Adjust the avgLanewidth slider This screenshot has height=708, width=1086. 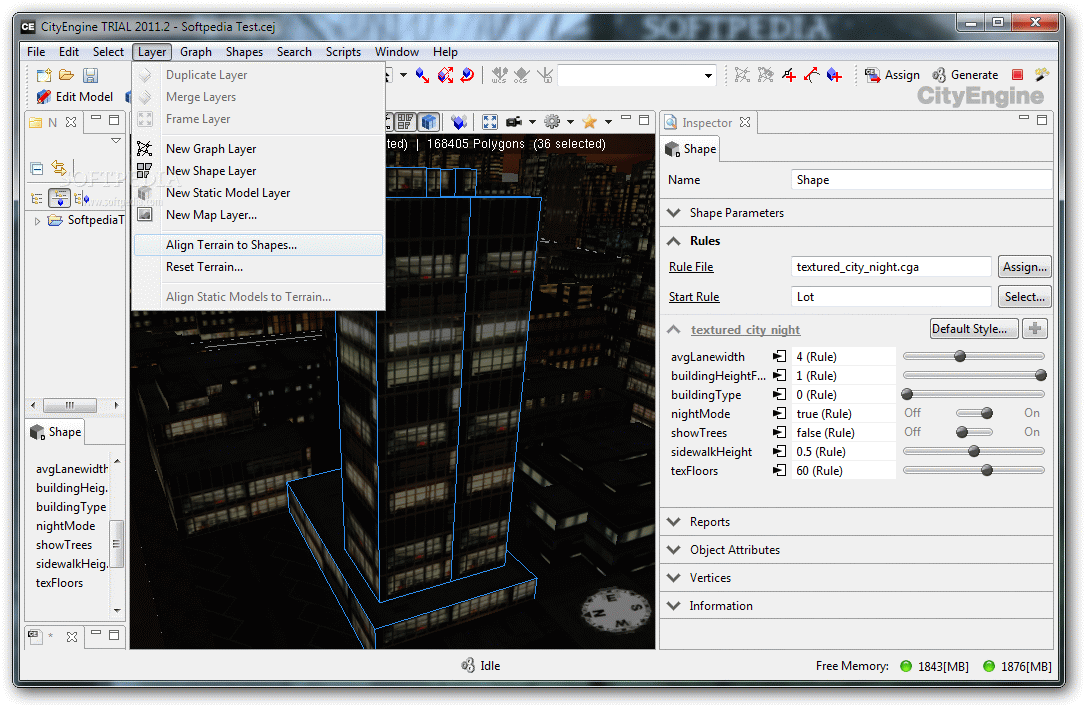point(973,357)
